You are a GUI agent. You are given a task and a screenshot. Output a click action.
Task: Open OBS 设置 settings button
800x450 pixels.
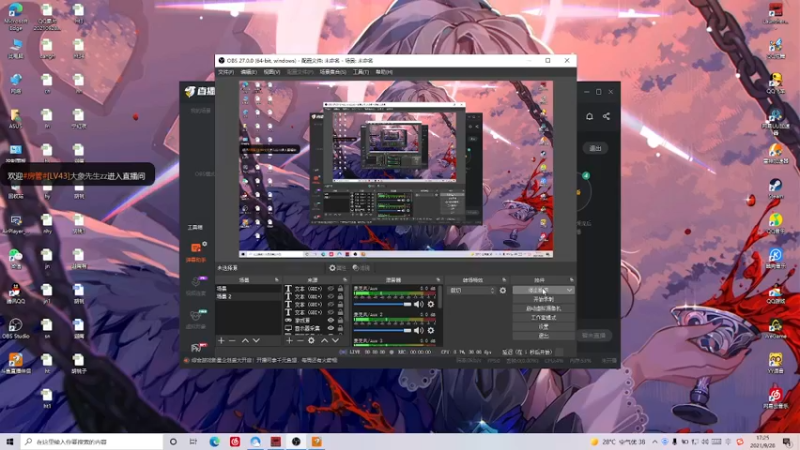tap(543, 327)
